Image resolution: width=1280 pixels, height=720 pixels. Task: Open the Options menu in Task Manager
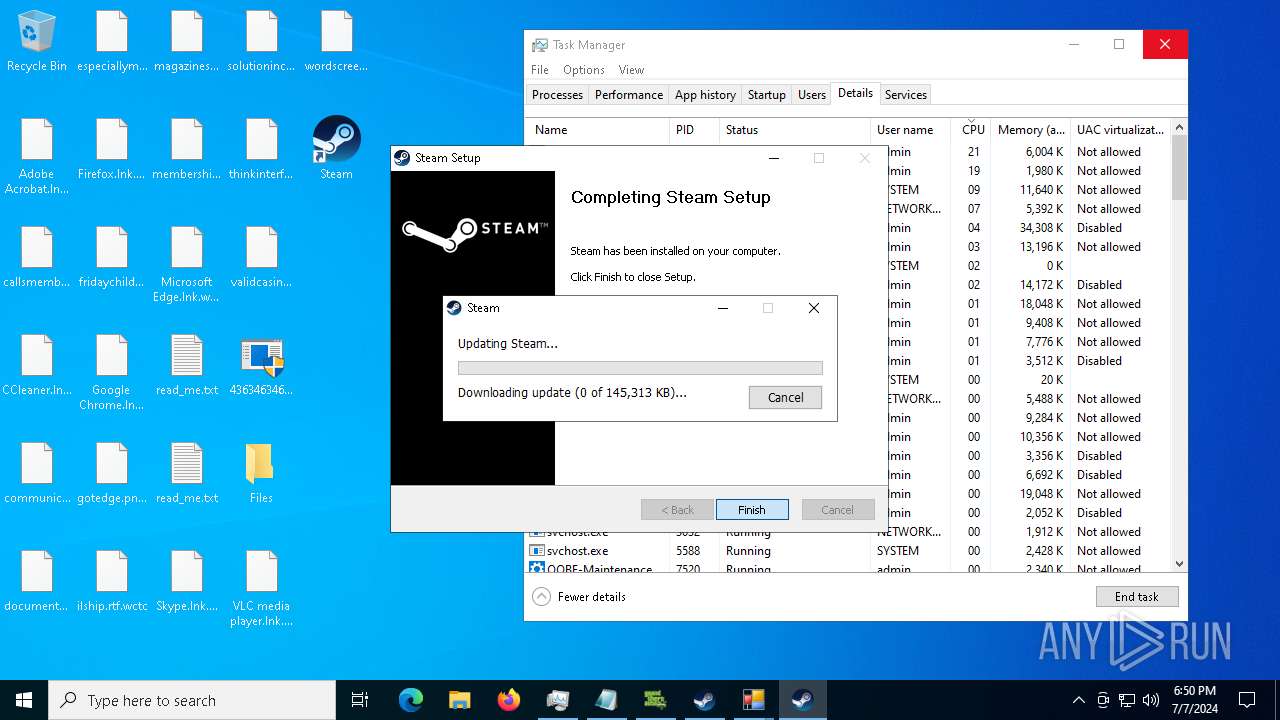[584, 70]
